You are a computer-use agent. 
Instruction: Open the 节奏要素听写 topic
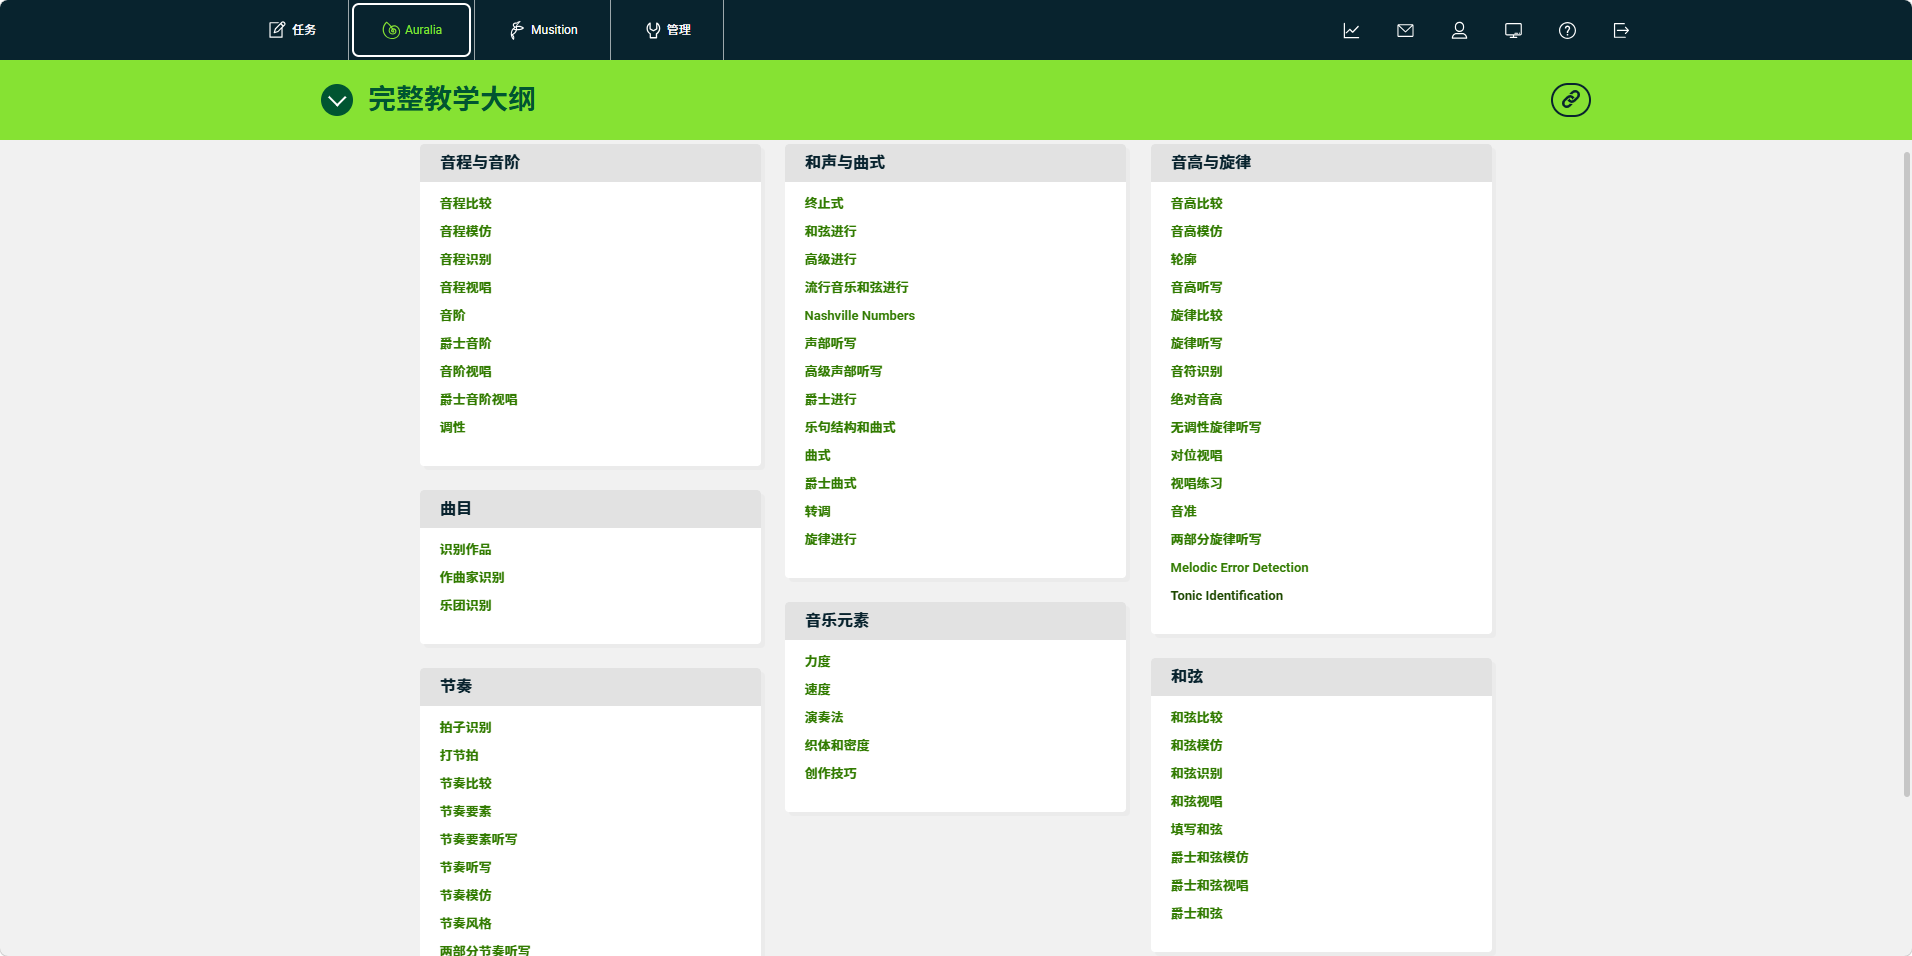(479, 839)
